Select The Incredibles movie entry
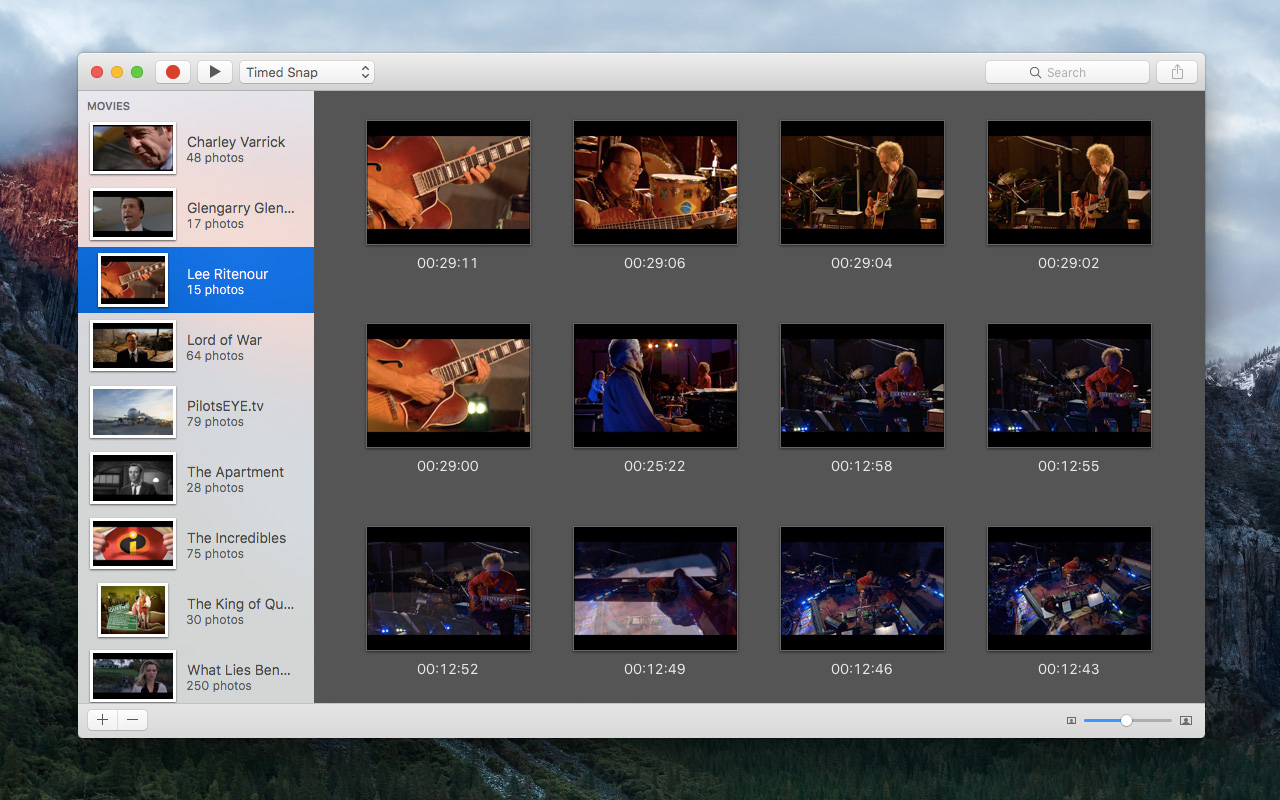1280x800 pixels. click(196, 545)
